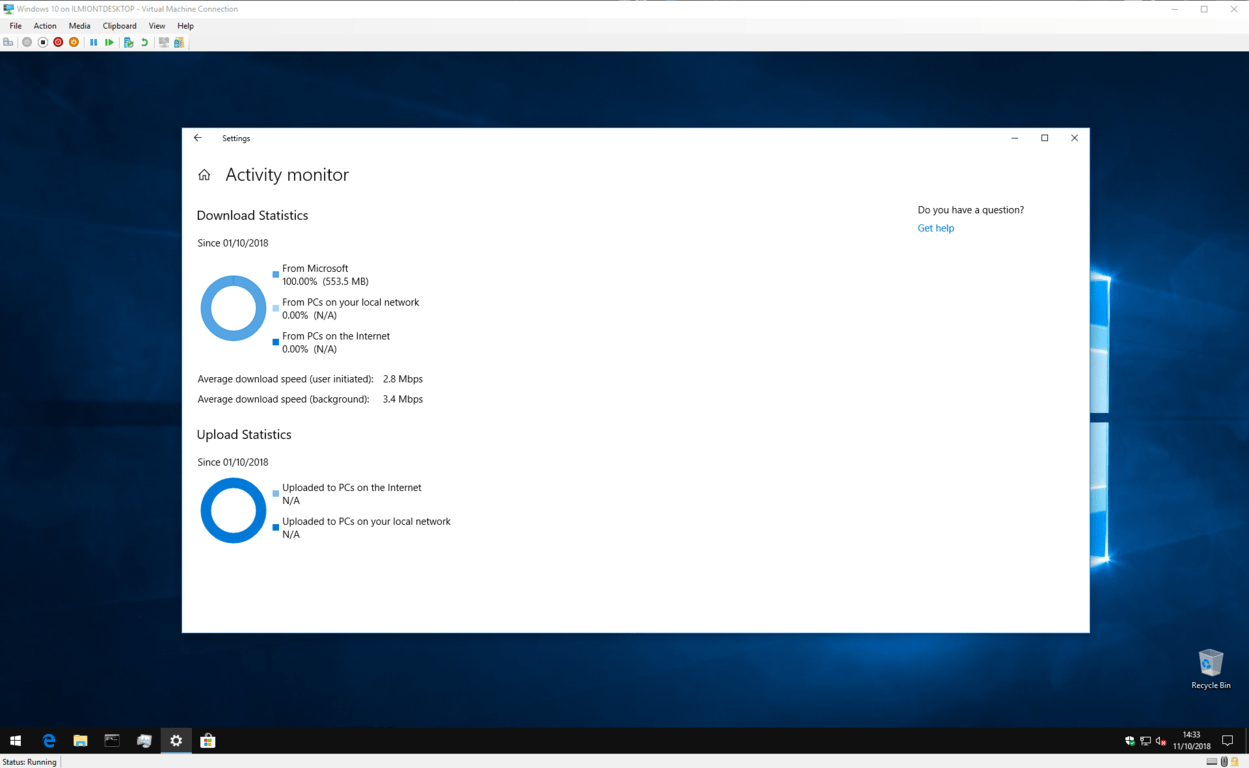Click the muted volume tray icon
The image size is (1249, 768).
pyautogui.click(x=1161, y=741)
